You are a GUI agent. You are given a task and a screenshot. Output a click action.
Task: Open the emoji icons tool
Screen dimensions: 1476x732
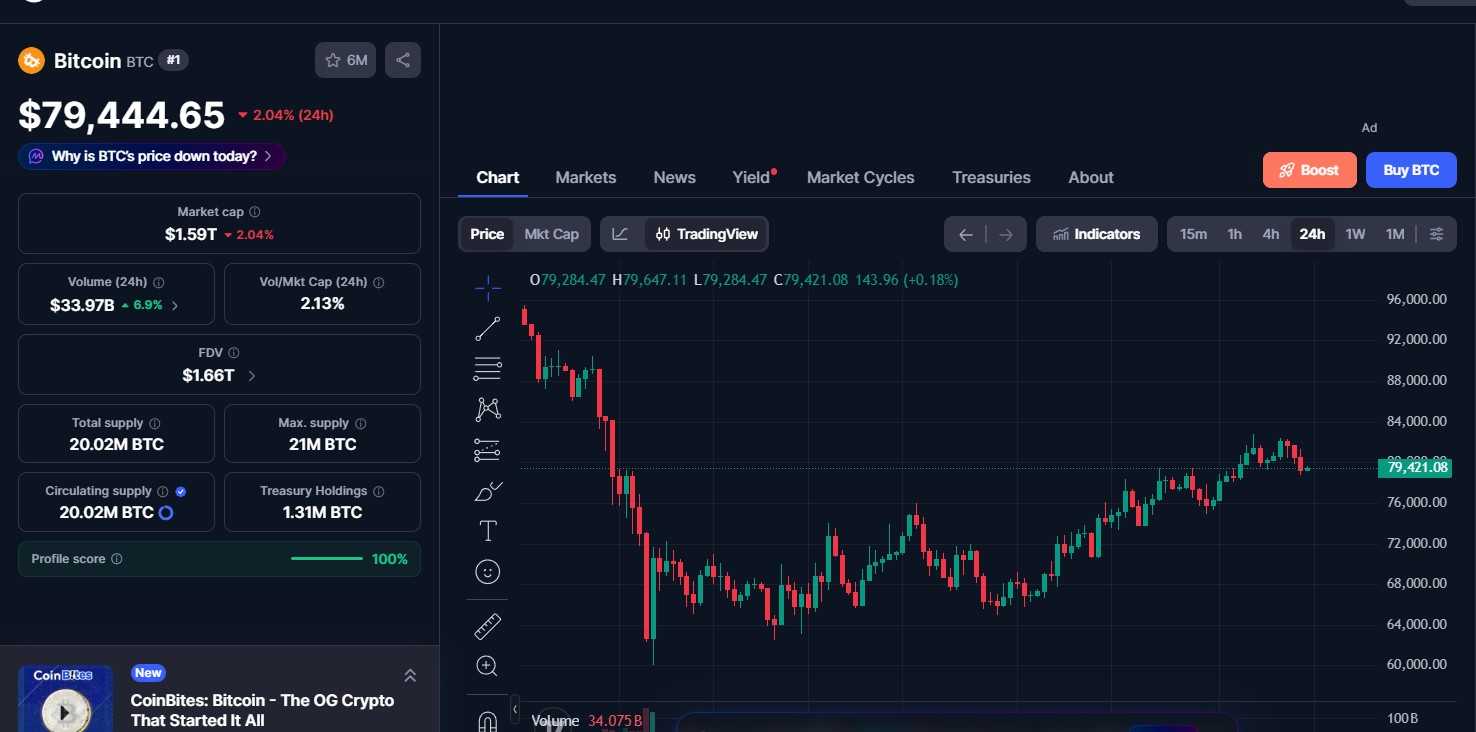tap(488, 572)
